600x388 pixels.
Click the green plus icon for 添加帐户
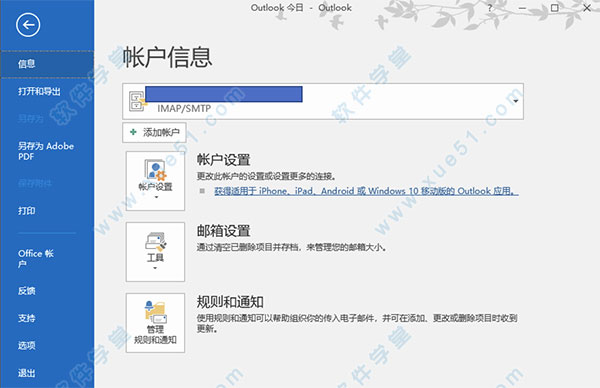133,132
